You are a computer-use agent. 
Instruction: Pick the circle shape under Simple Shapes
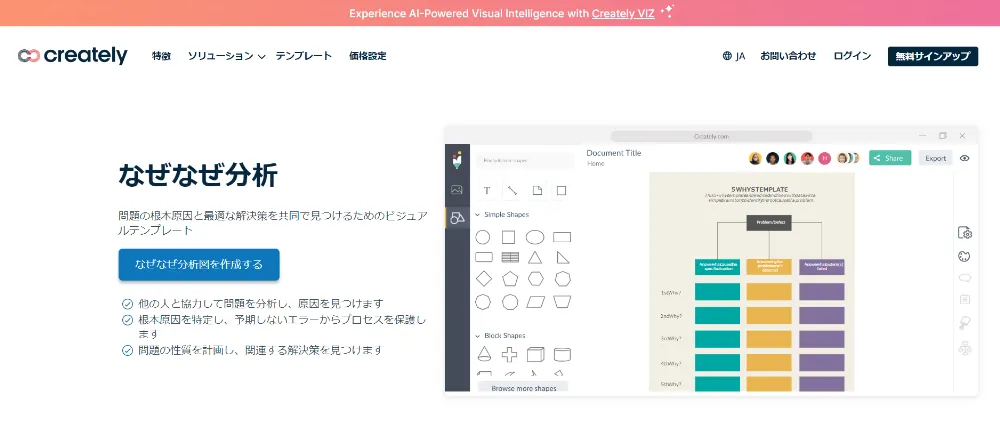pyautogui.click(x=483, y=237)
